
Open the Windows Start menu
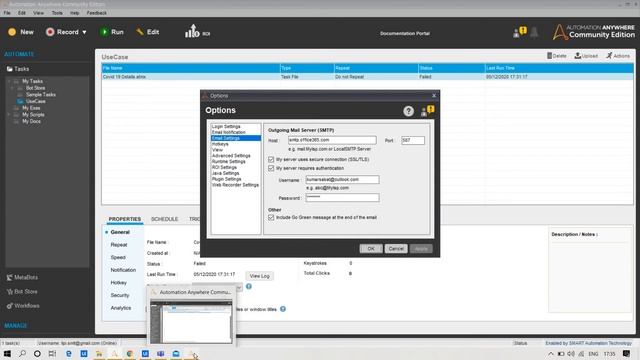click(7, 353)
